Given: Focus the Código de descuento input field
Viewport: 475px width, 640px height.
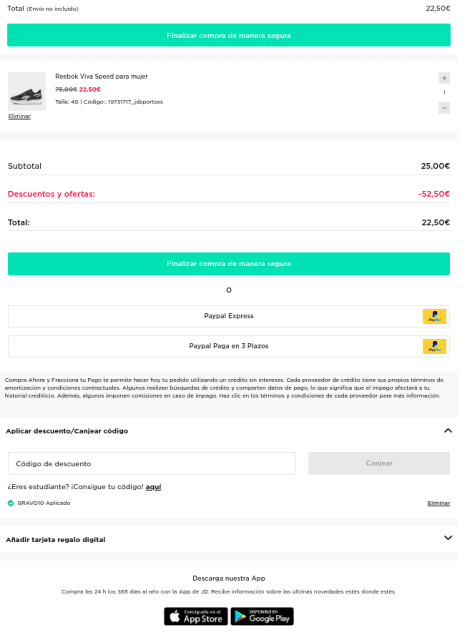Looking at the screenshot, I should (x=151, y=464).
